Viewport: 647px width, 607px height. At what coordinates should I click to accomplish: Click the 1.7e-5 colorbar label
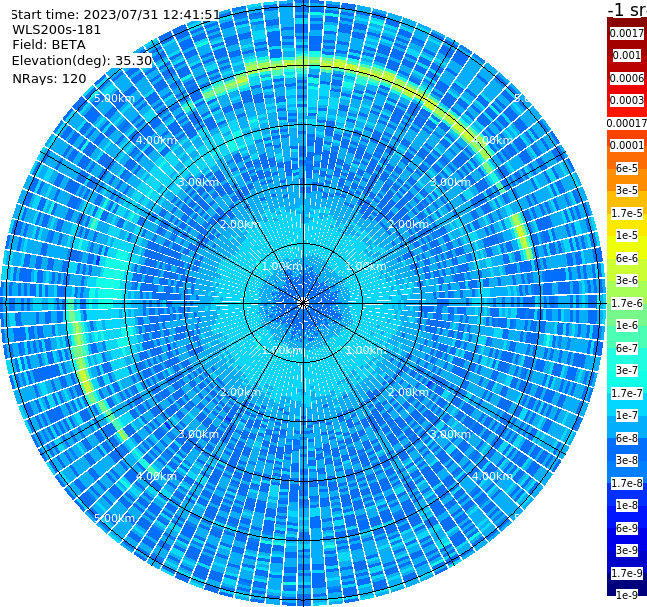pyautogui.click(x=627, y=213)
